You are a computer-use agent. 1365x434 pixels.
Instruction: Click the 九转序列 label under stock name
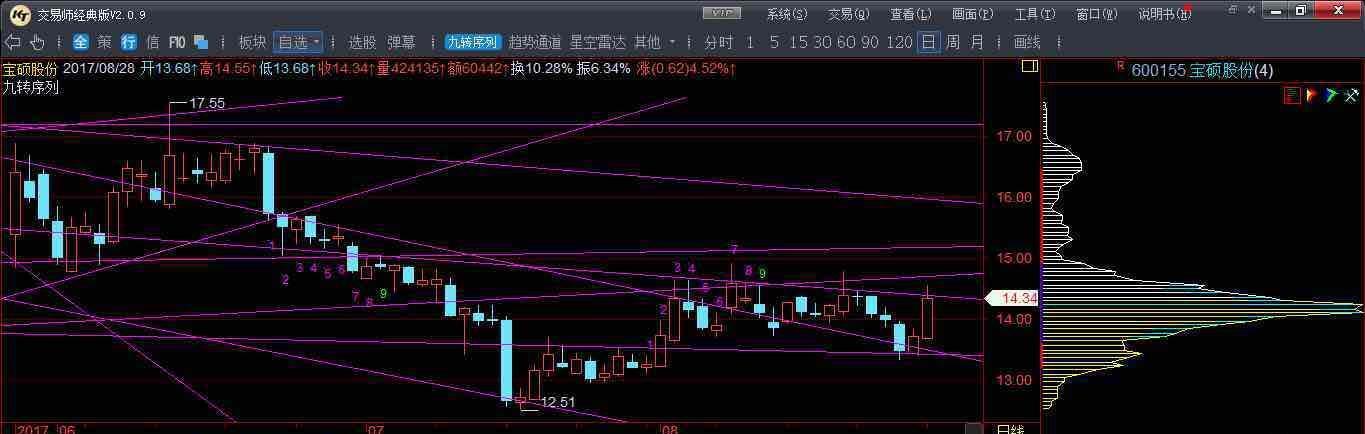tap(29, 86)
